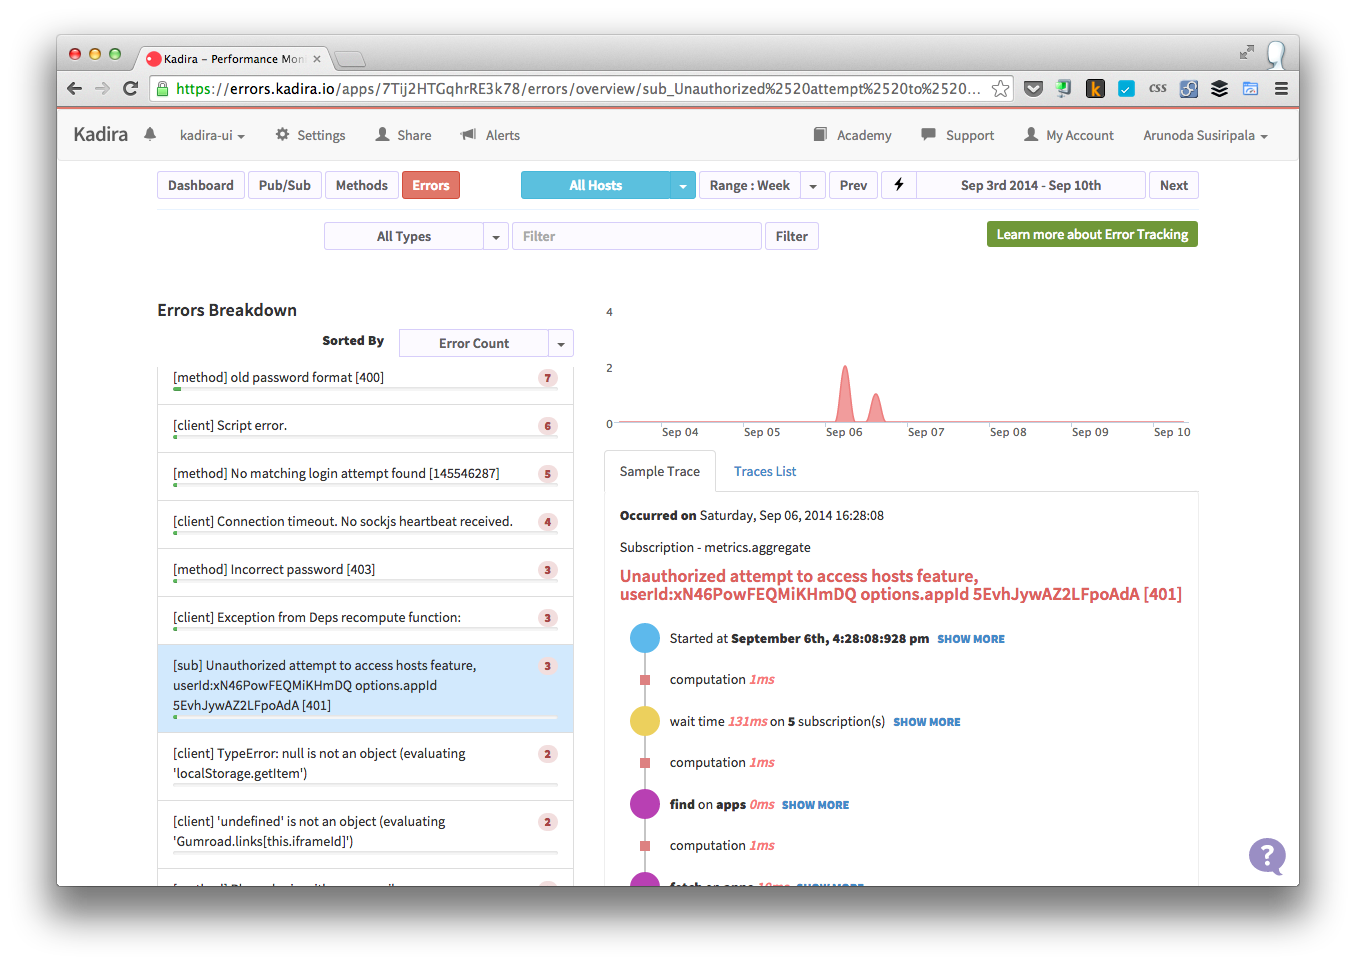The width and height of the screenshot is (1356, 965).
Task: Click SHOW MORE next to Started at
Action: coord(971,639)
